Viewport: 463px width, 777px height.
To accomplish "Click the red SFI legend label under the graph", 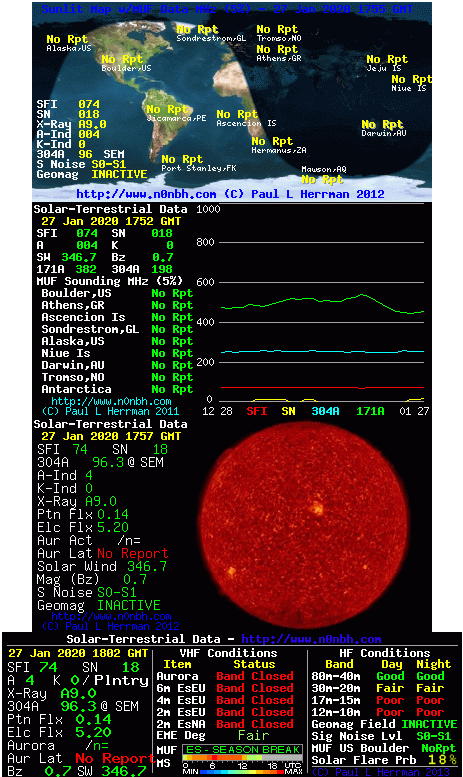I will coord(257,411).
